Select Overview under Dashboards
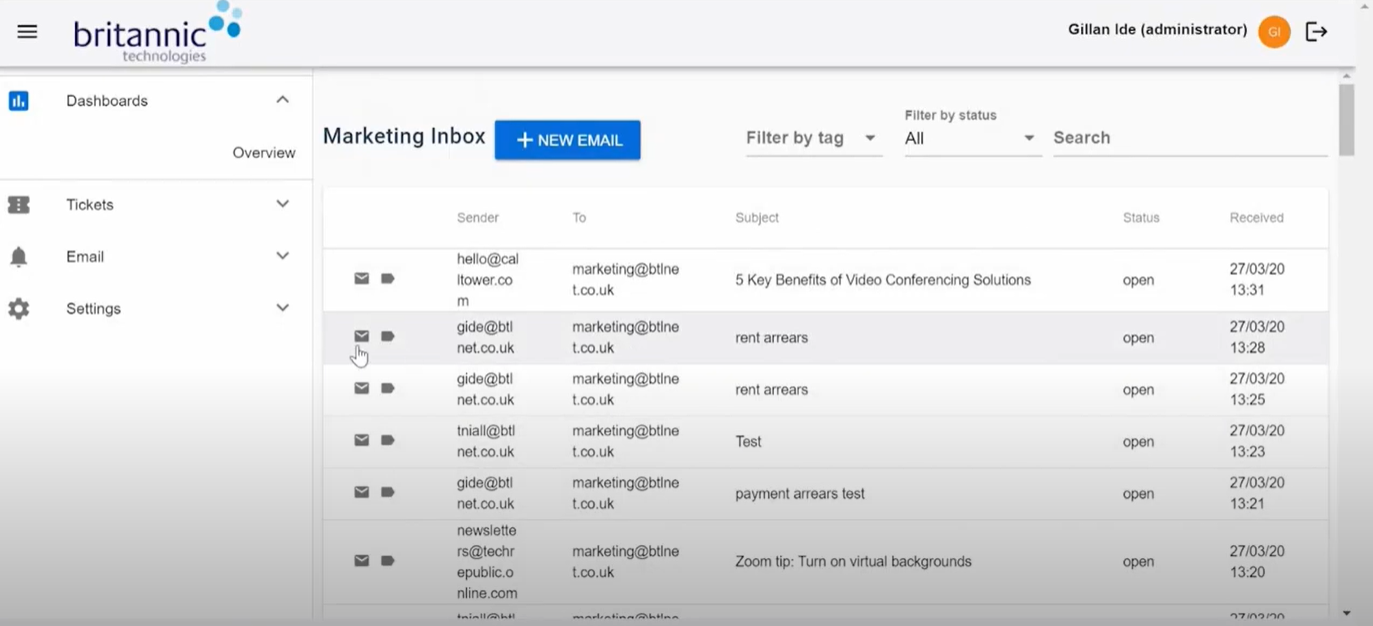Screen dimensions: 1373x626 click(x=263, y=152)
